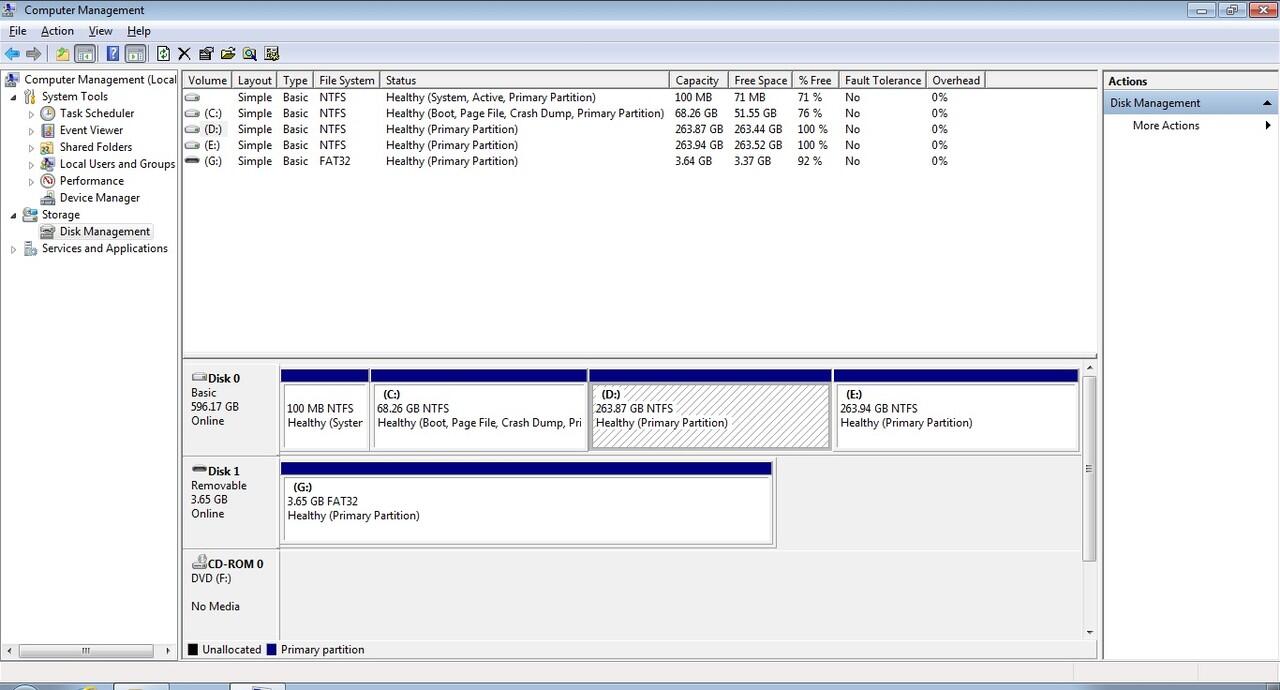The image size is (1280, 690).
Task: Click the Device Manager icon
Action: [x=48, y=198]
